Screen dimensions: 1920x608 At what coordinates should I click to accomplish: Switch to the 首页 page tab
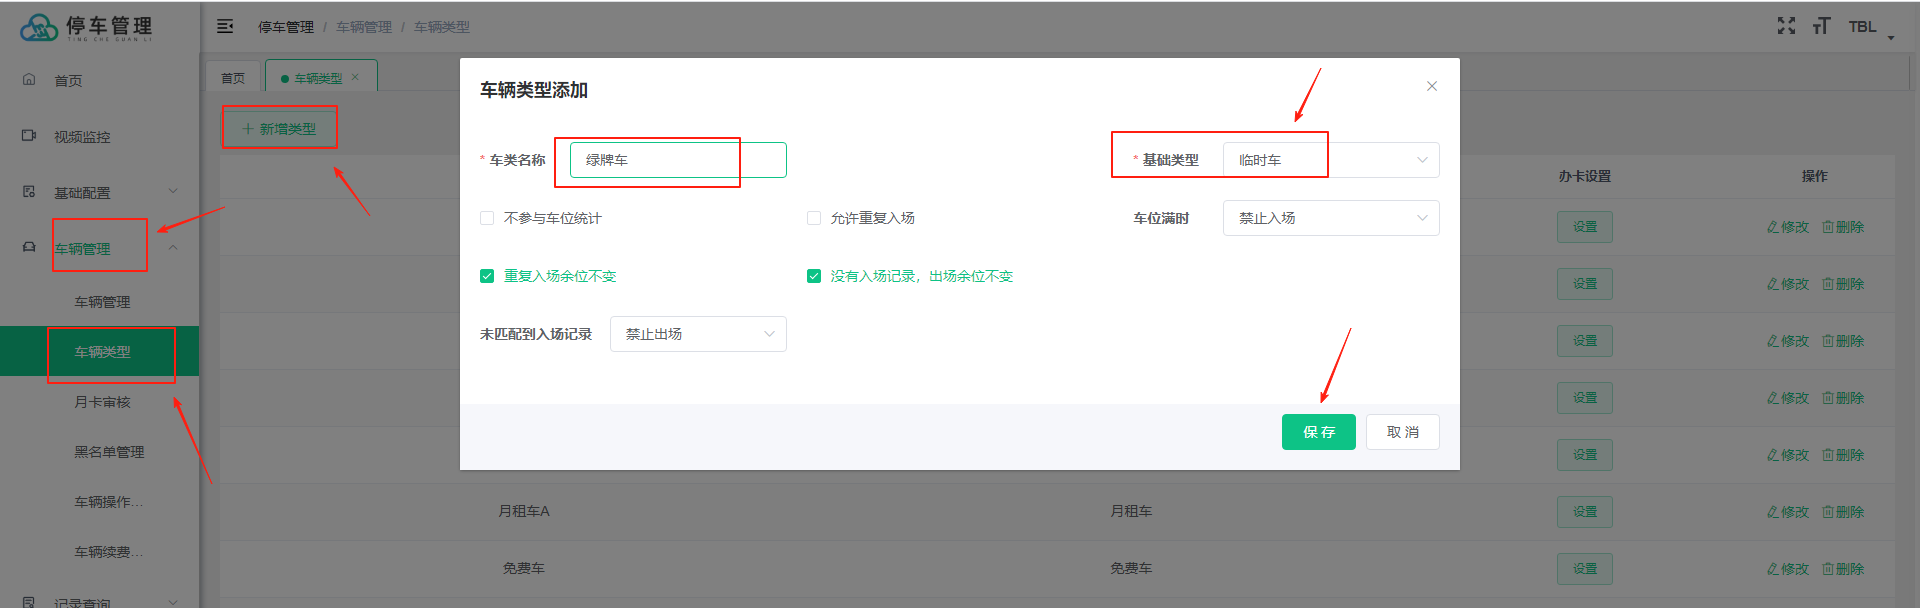click(233, 78)
